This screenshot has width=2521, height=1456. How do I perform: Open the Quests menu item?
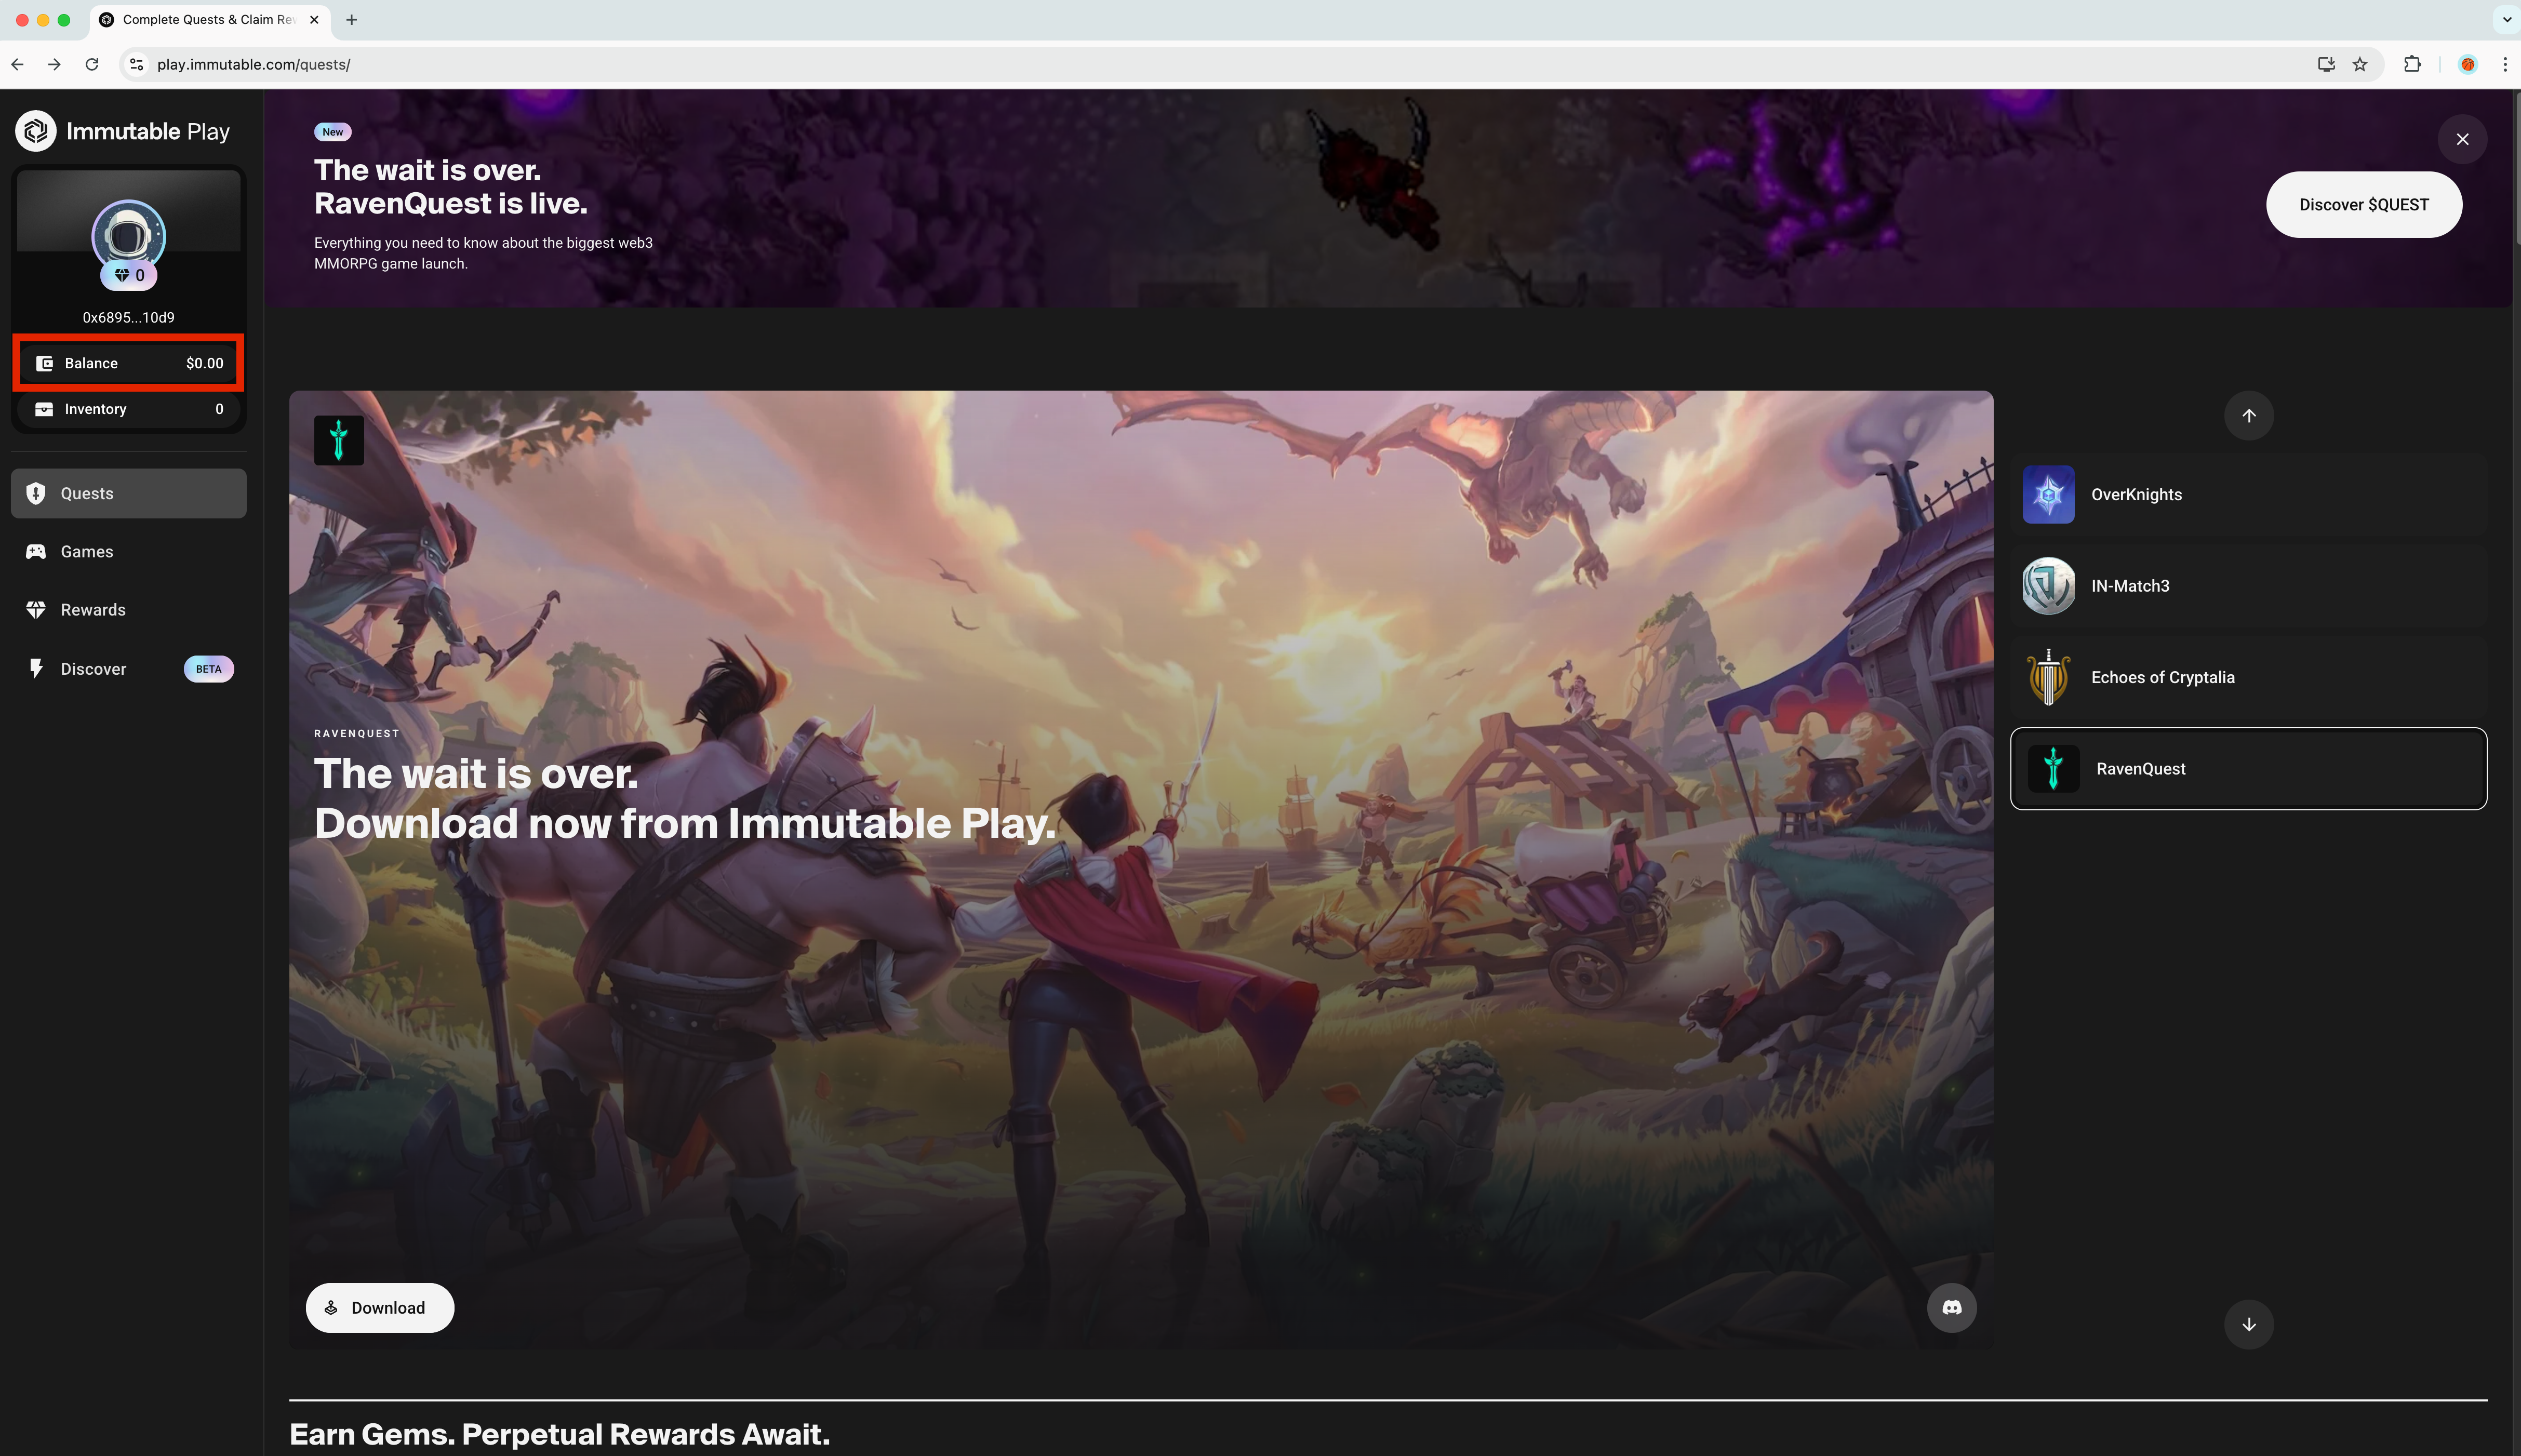tap(128, 493)
